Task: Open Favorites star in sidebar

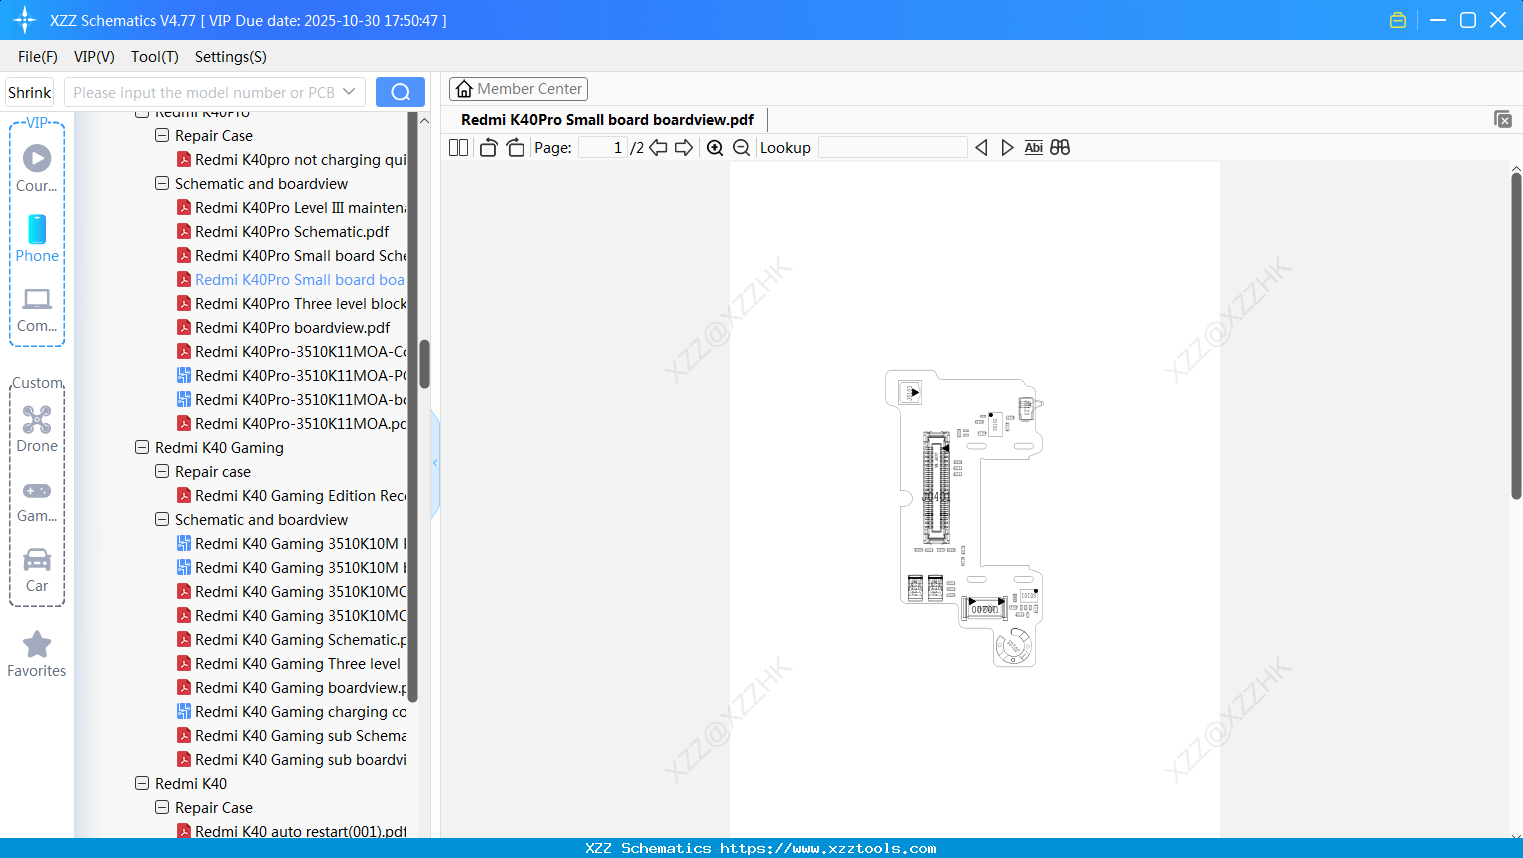Action: point(37,654)
